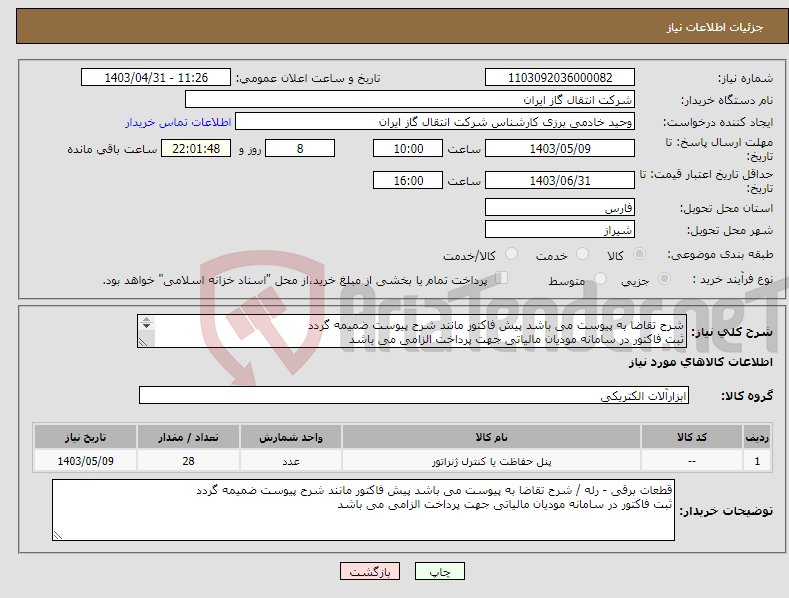Click the remaining days field showing 8
This screenshot has height=598, width=789.
300,148
